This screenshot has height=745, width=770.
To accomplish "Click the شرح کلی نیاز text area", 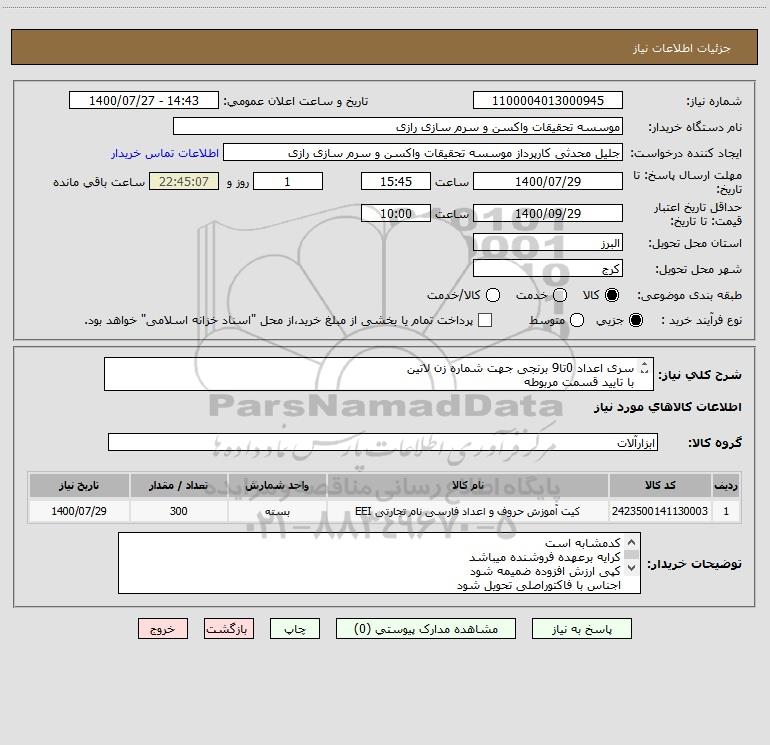I will point(379,374).
